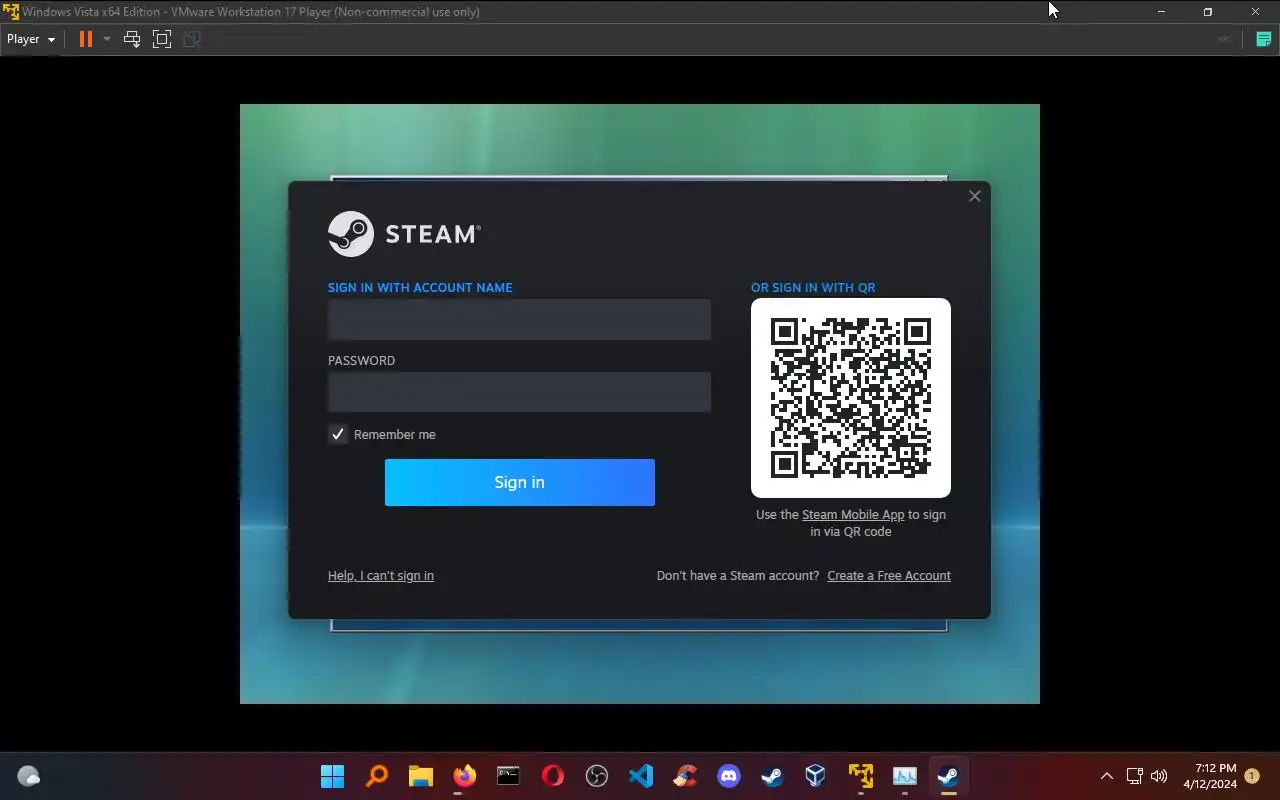This screenshot has width=1280, height=800.
Task: Click the Unity mode icon in VMware toolbar
Action: point(192,39)
